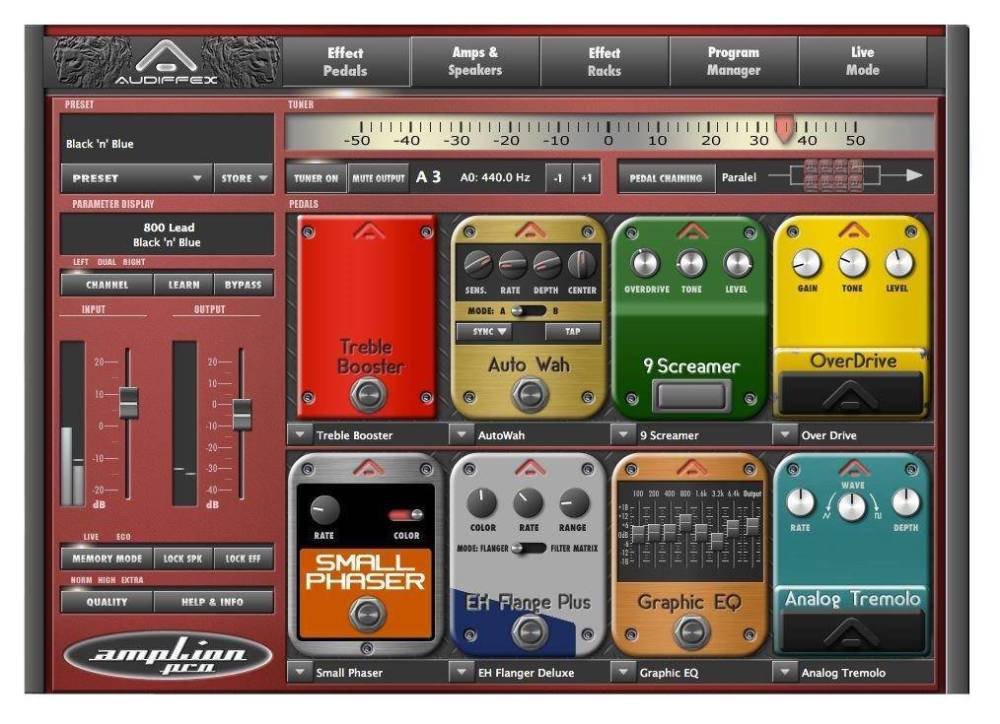Screen dimensions: 1000x724
Task: Flip the EH Flanger mode switch
Action: click(528, 548)
